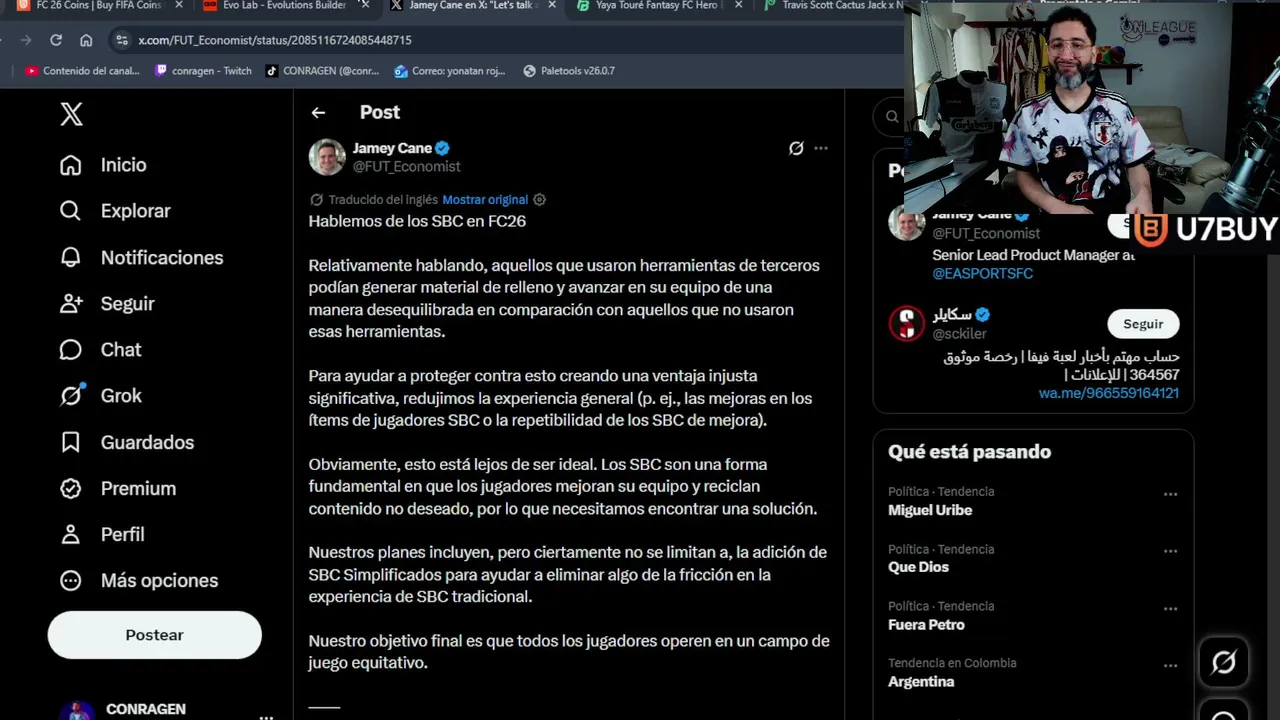Launch Grok icon in sidebar
The image size is (1280, 720).
point(70,396)
